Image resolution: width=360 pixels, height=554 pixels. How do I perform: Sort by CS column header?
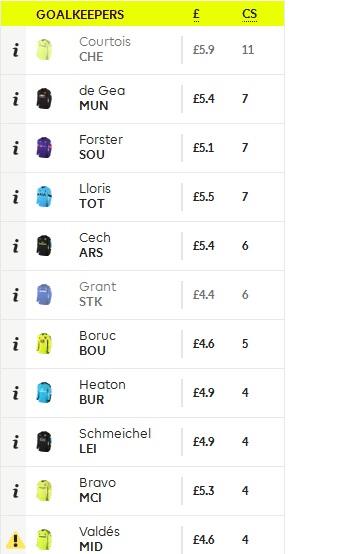(x=249, y=14)
